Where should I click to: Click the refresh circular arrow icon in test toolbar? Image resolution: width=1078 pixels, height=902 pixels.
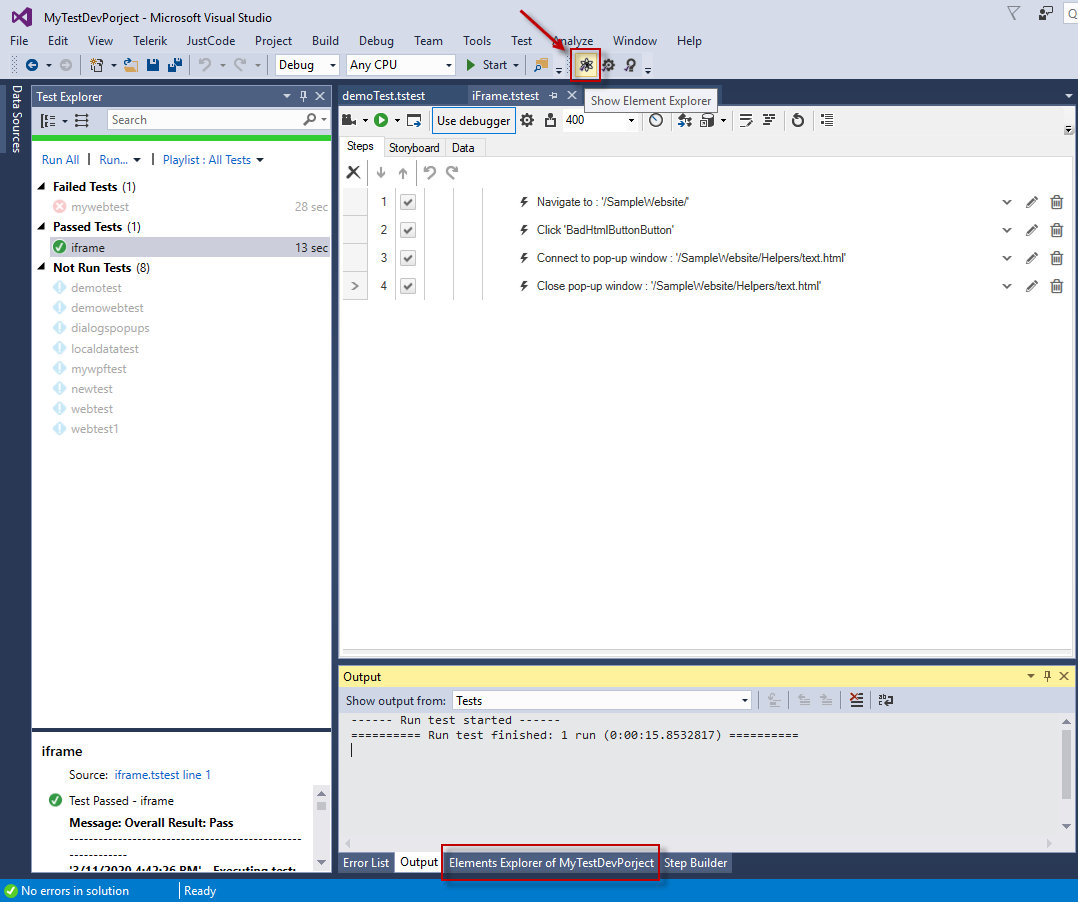[x=798, y=120]
